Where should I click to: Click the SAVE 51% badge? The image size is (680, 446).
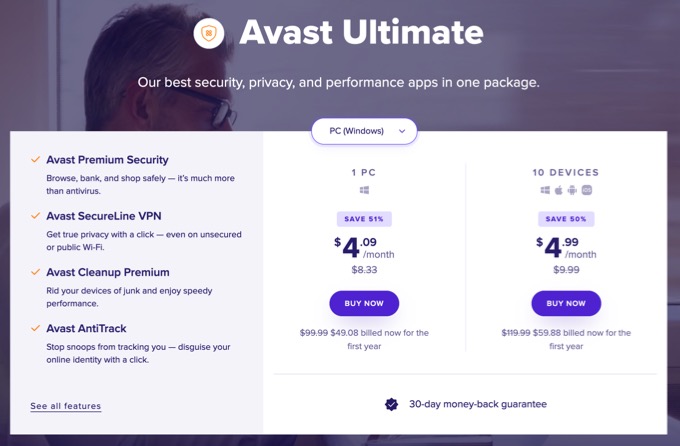click(x=364, y=218)
